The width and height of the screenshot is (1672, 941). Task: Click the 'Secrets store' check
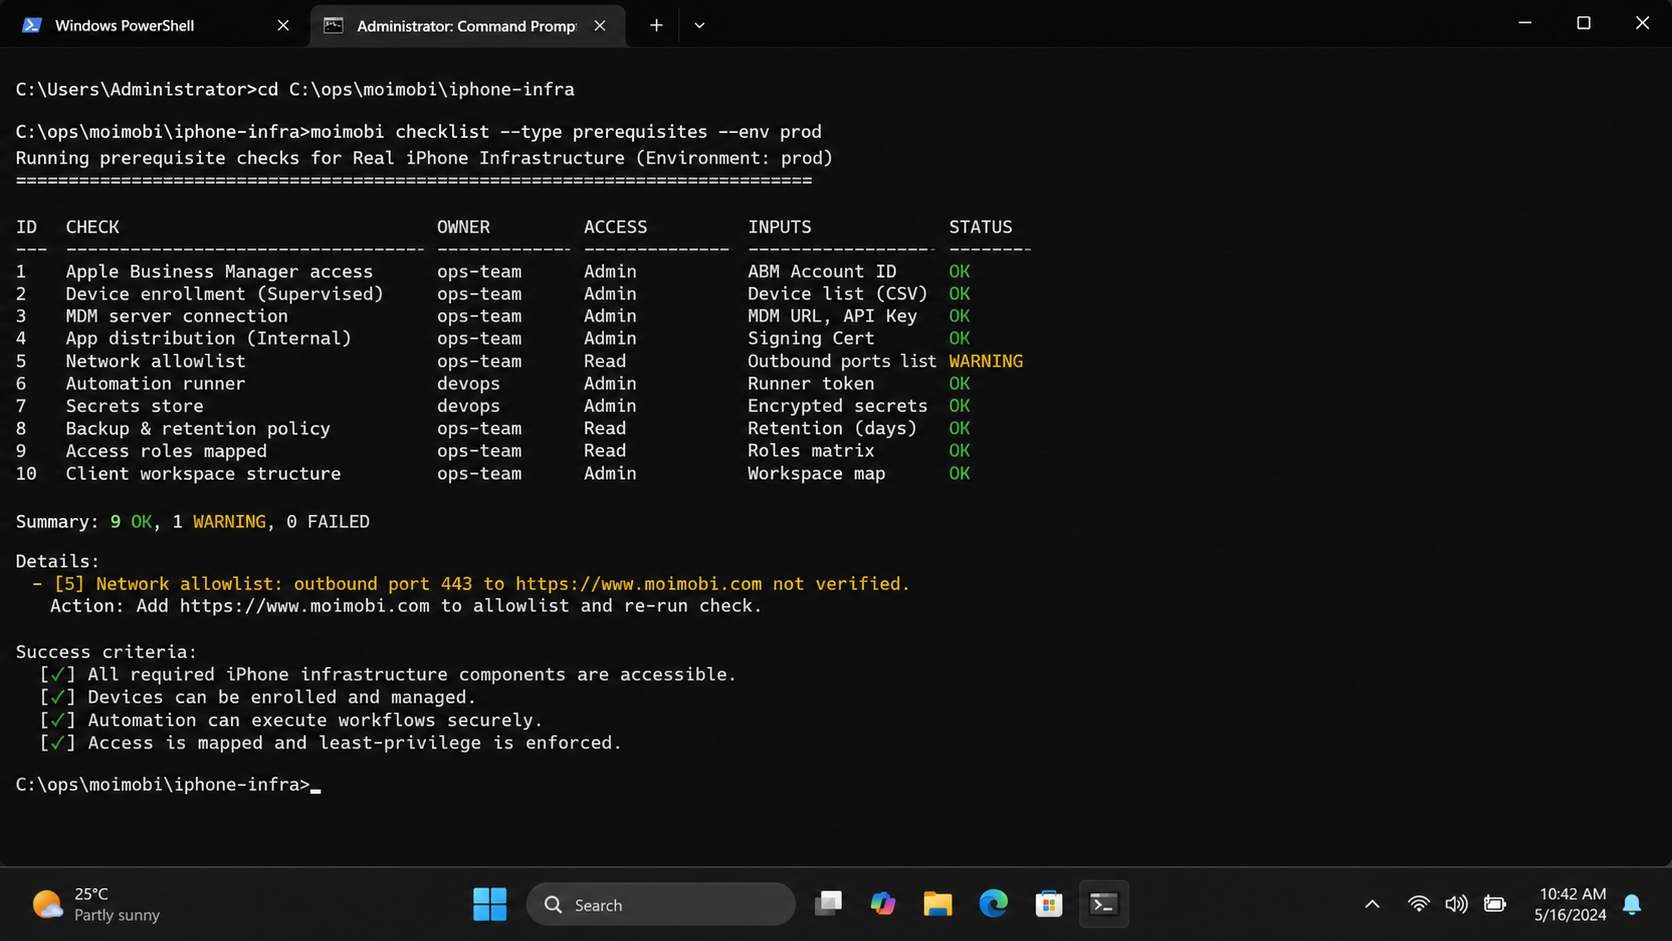click(x=135, y=406)
